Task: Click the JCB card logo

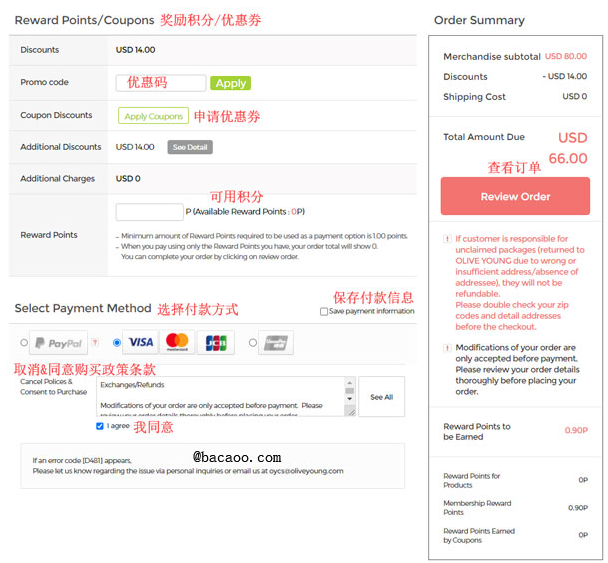Action: [x=216, y=343]
